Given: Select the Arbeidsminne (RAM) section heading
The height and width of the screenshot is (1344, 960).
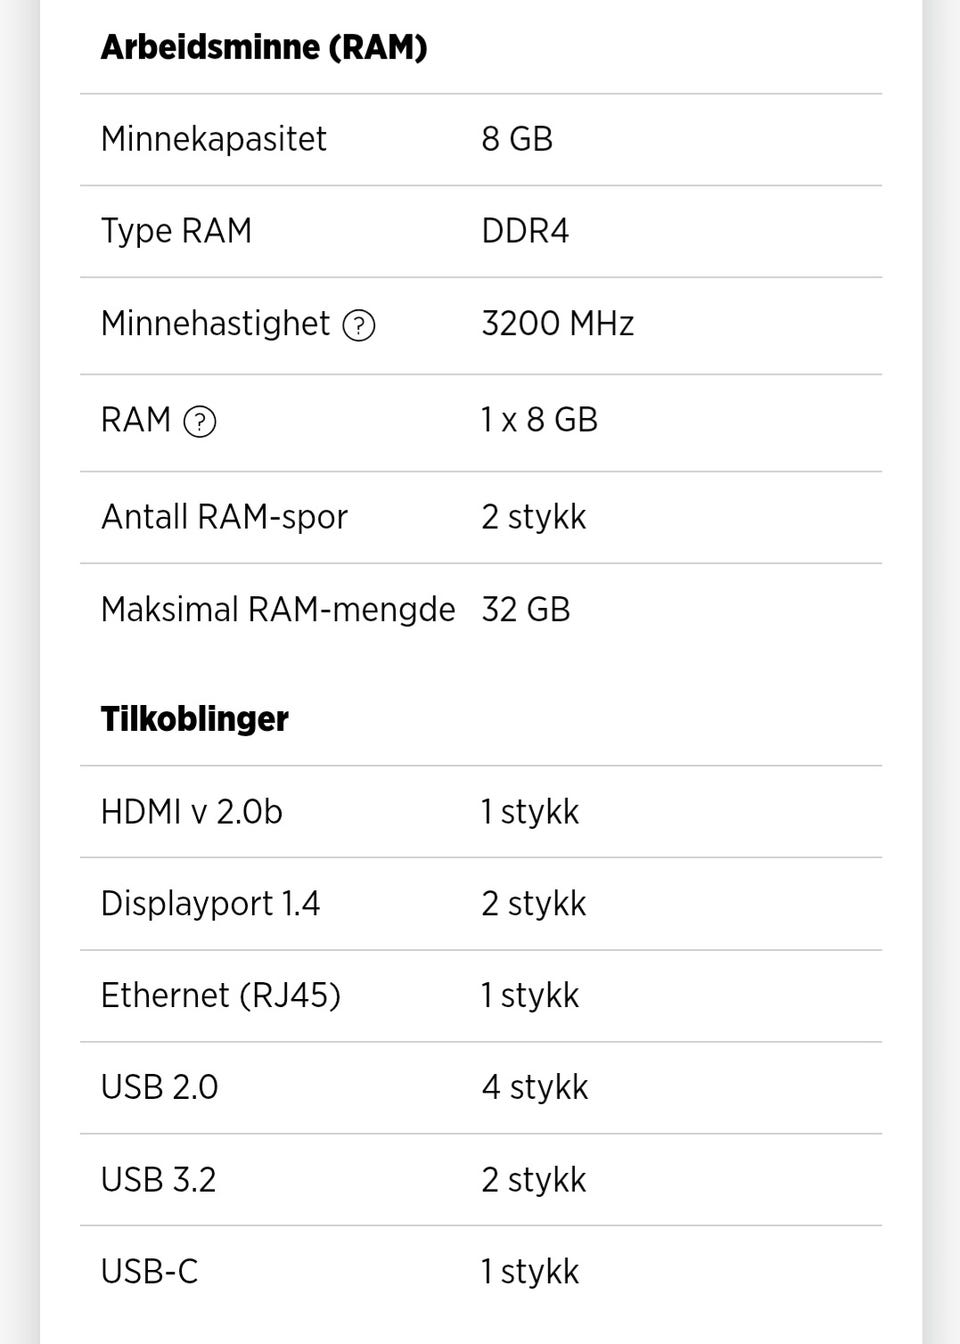Looking at the screenshot, I should click(264, 47).
